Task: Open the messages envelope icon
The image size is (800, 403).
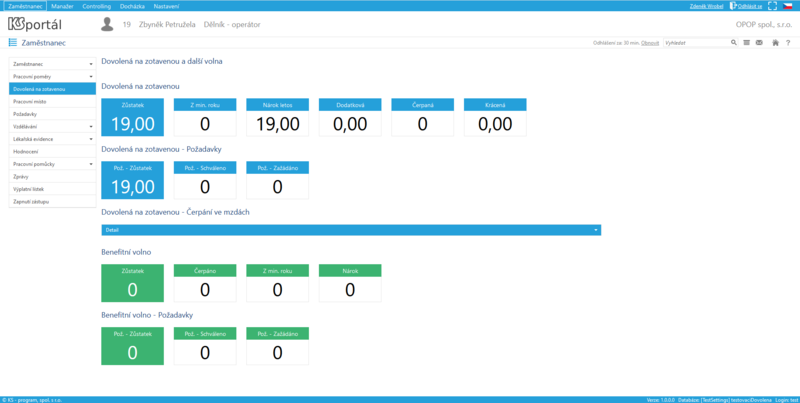Action: click(x=759, y=43)
